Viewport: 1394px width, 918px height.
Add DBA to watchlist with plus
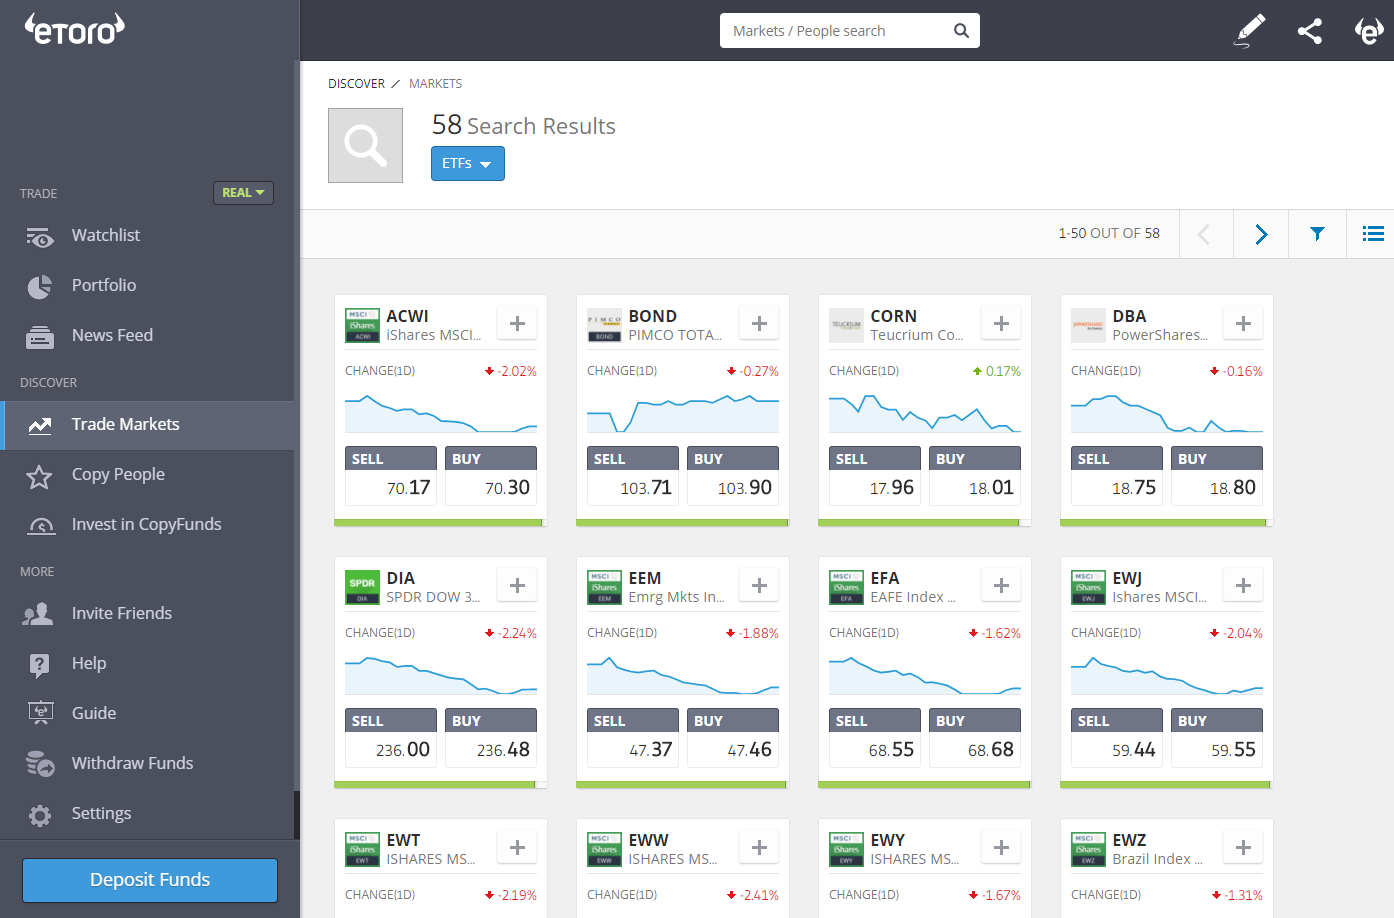tap(1244, 323)
